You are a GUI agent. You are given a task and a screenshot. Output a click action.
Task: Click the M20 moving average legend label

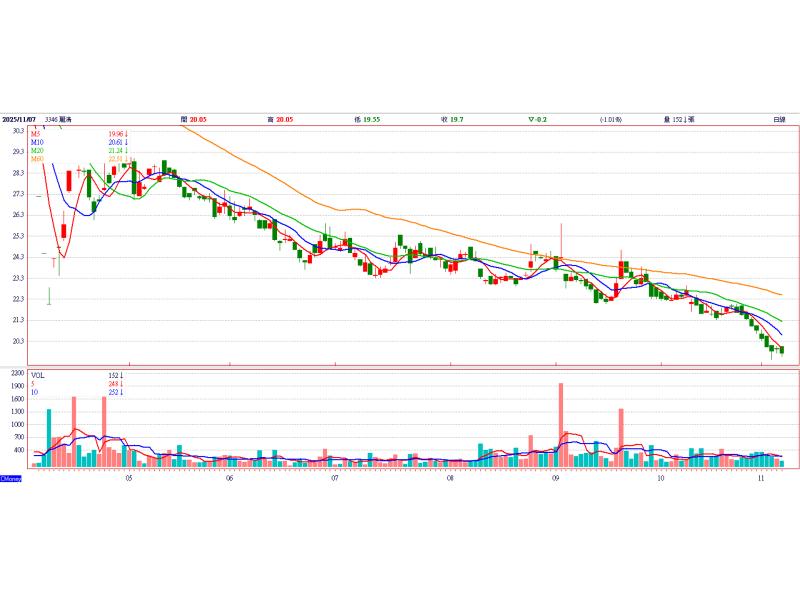pyautogui.click(x=37, y=151)
